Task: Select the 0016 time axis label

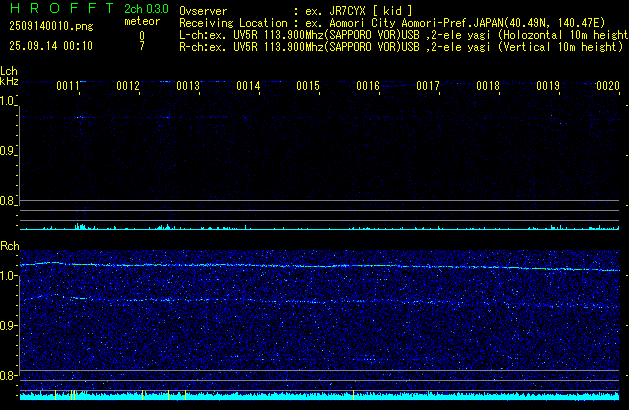Action: pos(368,86)
